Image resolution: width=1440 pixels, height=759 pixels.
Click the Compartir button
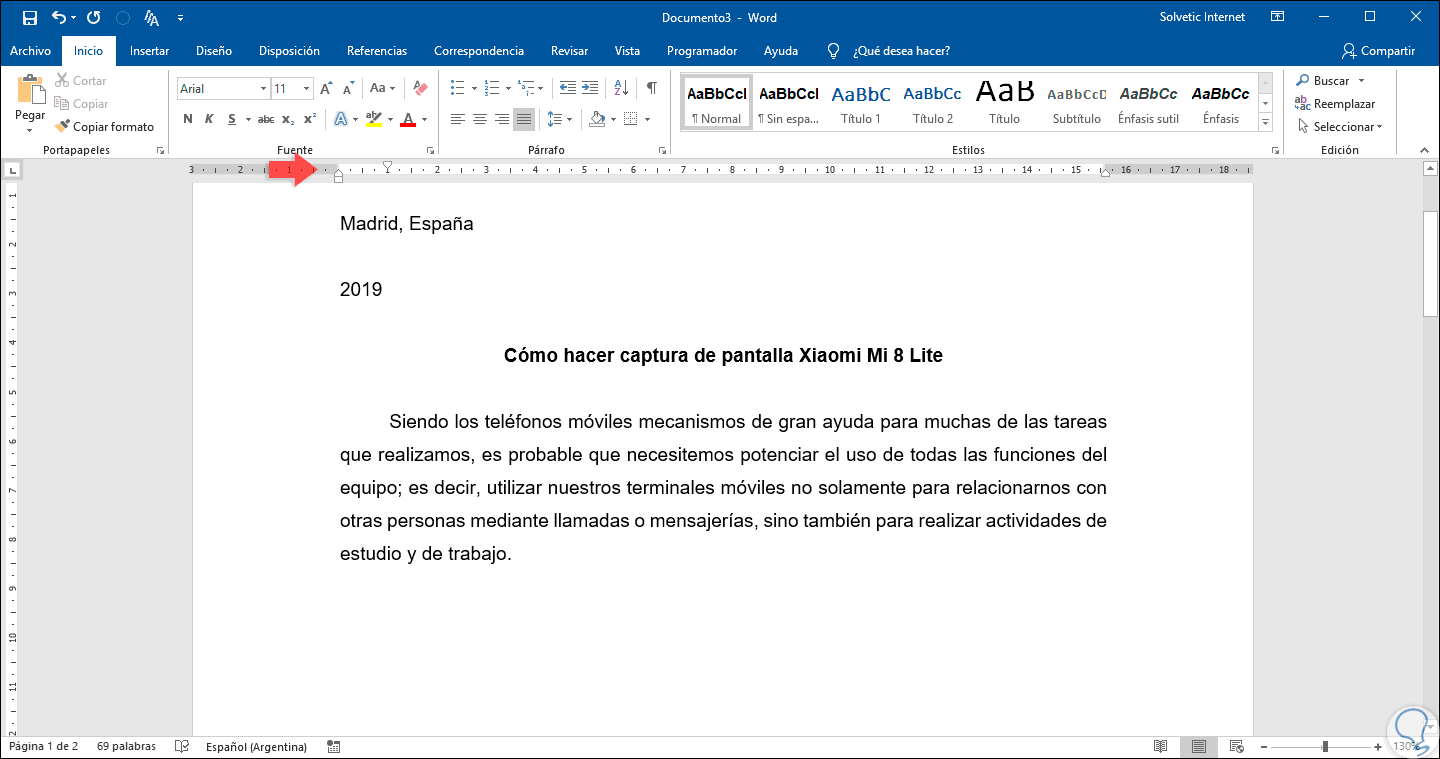pos(1379,51)
